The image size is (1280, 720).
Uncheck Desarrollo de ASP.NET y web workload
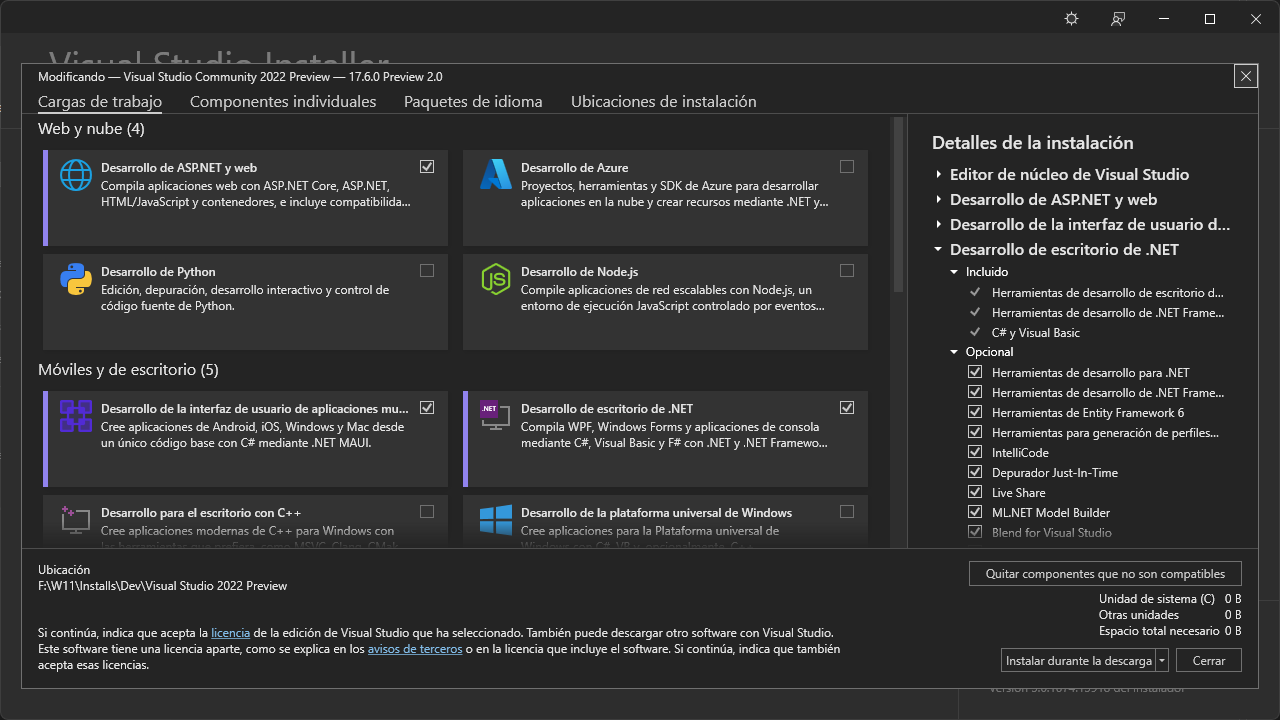pyautogui.click(x=427, y=166)
